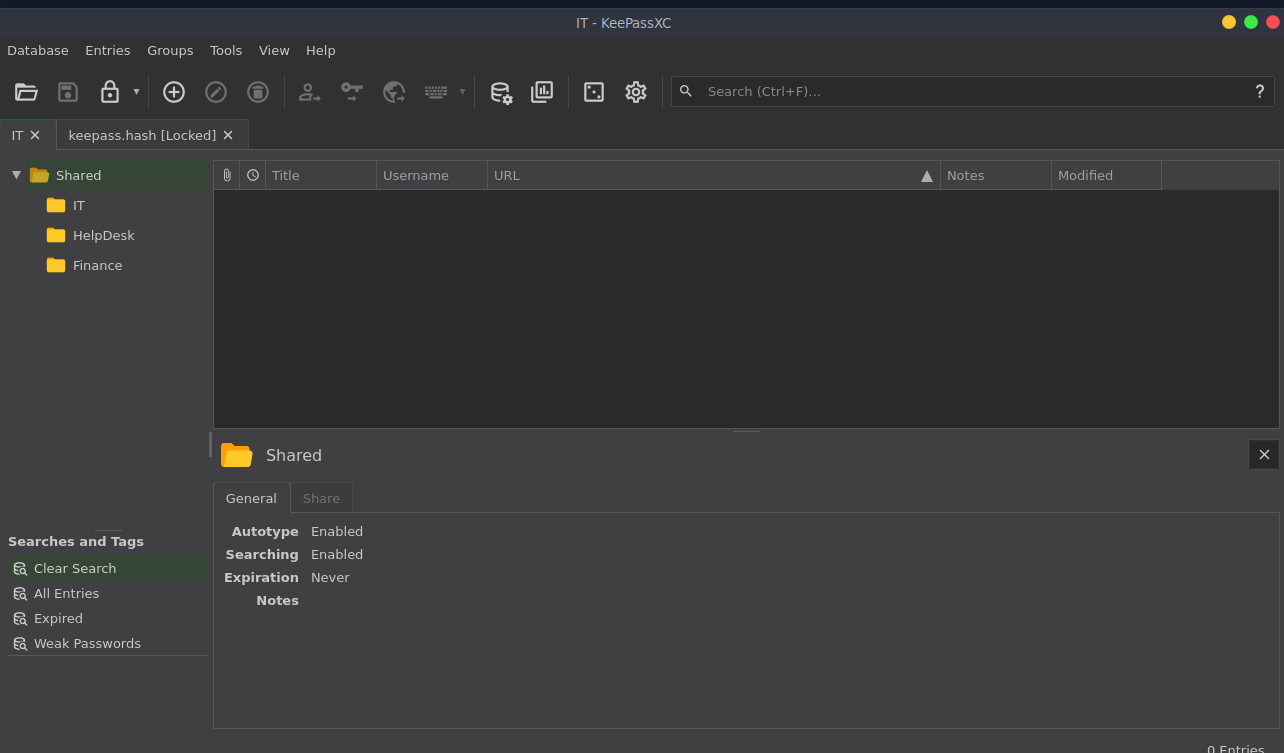The image size is (1284, 753).
Task: Open Database reports icon
Action: [x=542, y=92]
